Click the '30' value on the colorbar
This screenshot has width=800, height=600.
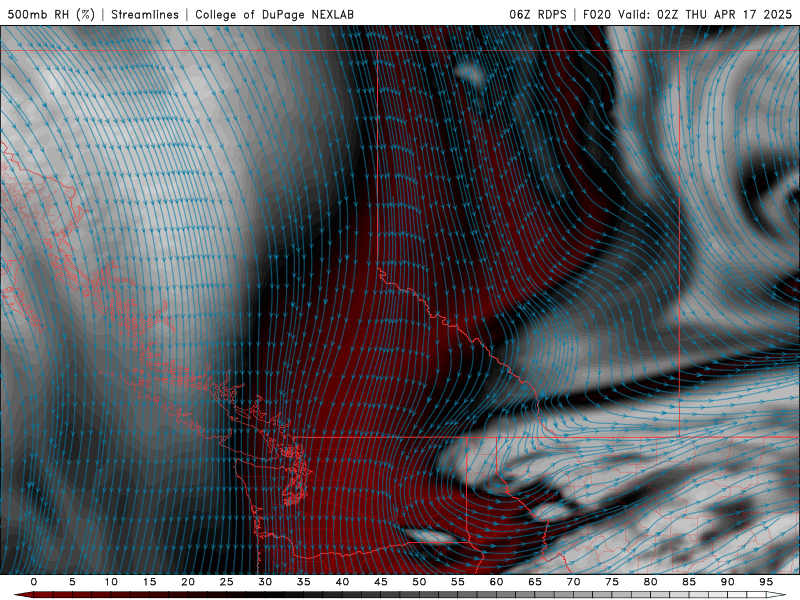coord(265,582)
